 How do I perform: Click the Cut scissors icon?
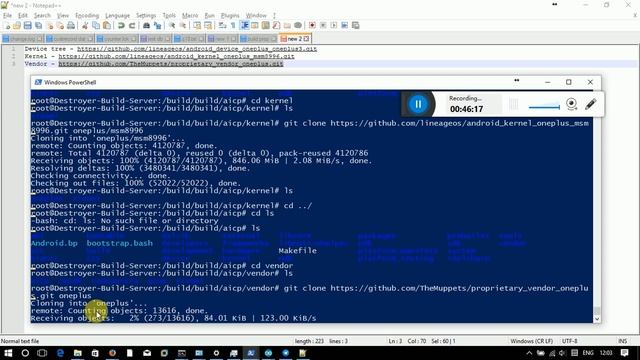coord(85,25)
